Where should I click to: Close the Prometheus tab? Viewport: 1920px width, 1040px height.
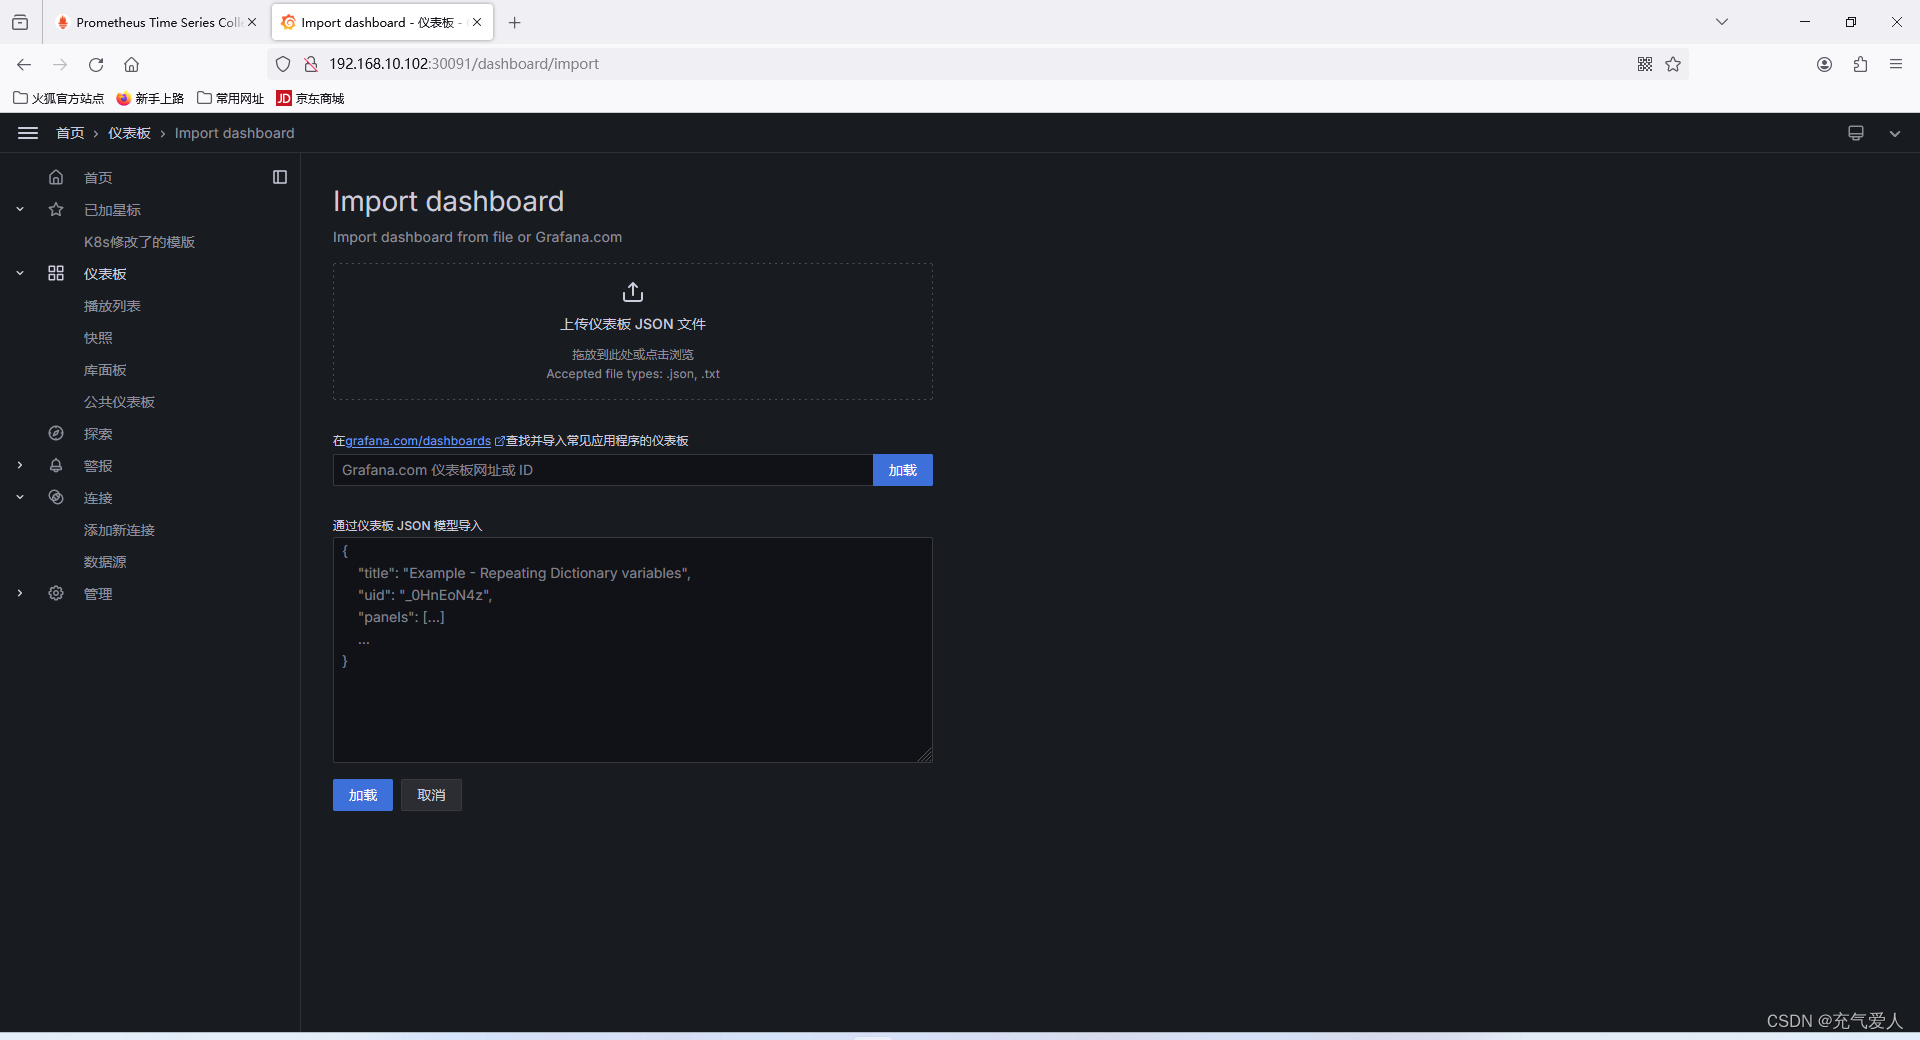point(252,22)
